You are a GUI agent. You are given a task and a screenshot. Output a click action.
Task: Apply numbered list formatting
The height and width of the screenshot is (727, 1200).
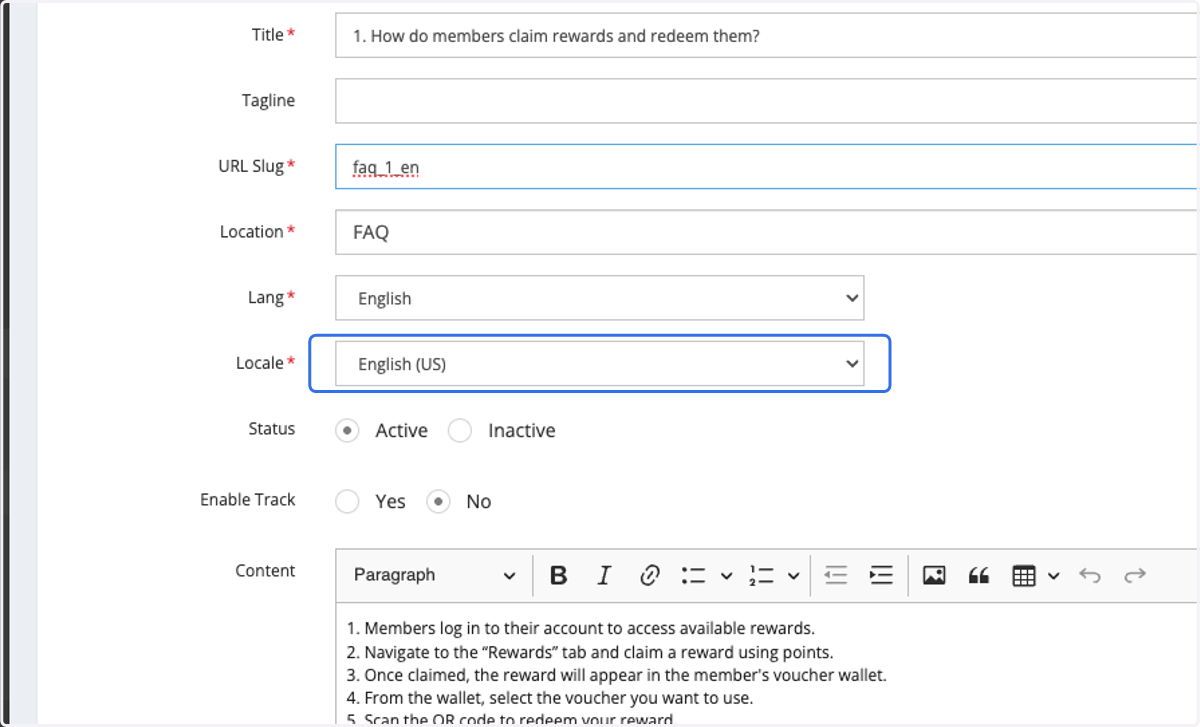point(761,575)
